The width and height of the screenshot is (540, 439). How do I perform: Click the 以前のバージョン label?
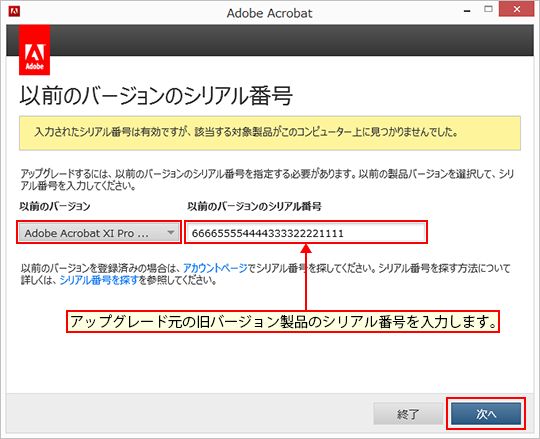55,206
